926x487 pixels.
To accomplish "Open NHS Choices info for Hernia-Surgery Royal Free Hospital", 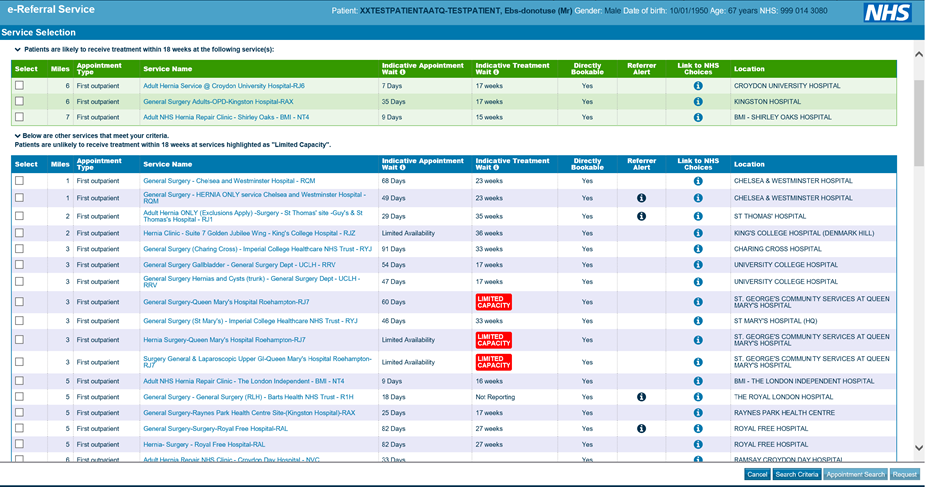I will point(698,444).
